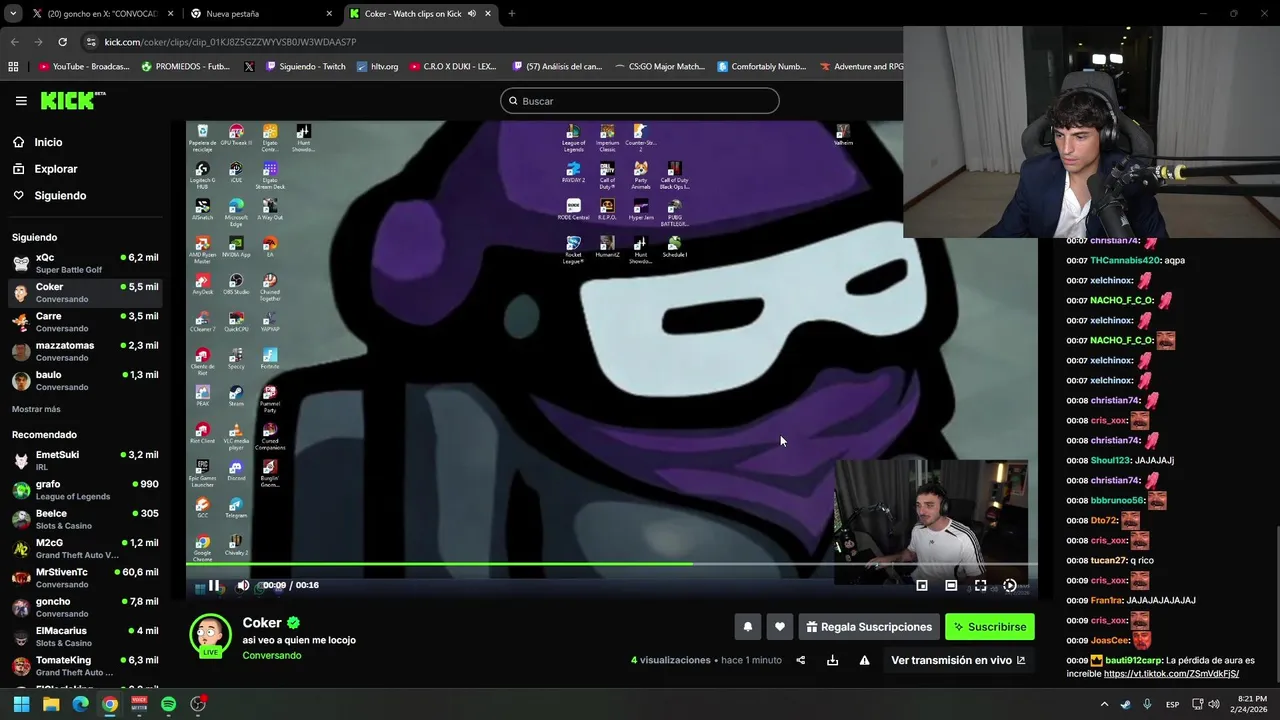The width and height of the screenshot is (1280, 720).
Task: Open the Conversando category link
Action: [272, 656]
